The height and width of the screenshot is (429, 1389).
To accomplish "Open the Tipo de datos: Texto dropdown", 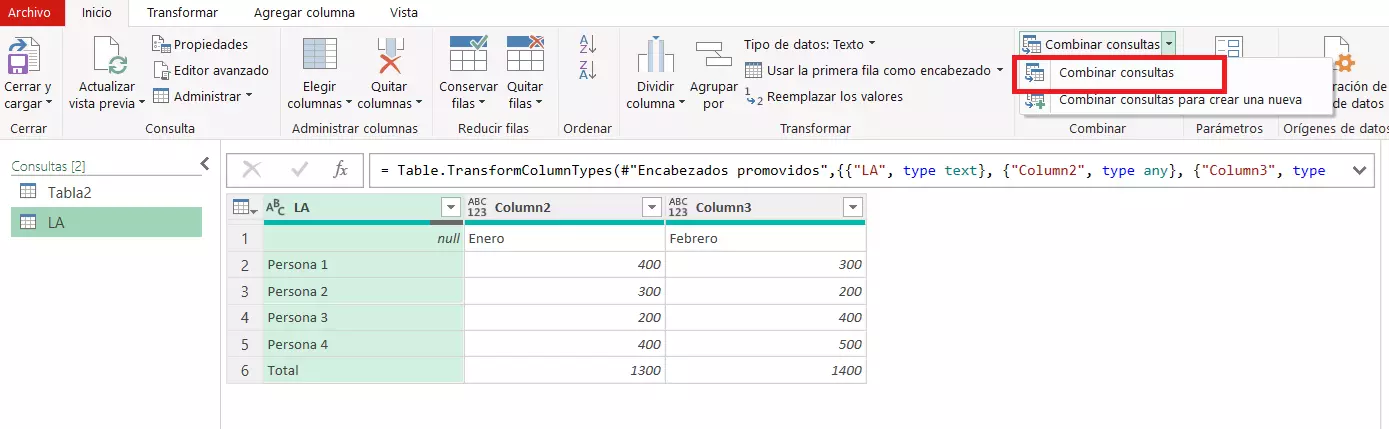I will coord(809,44).
